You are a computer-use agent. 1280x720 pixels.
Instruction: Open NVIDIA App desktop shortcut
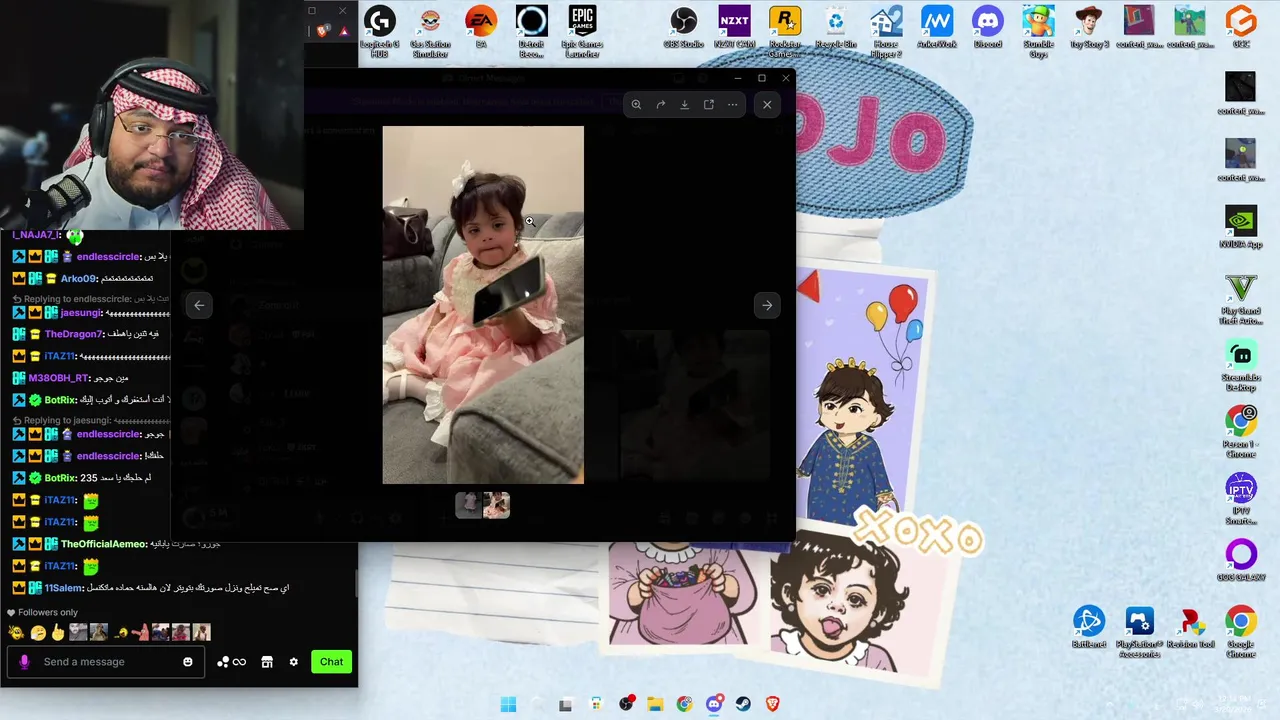[x=1241, y=227]
